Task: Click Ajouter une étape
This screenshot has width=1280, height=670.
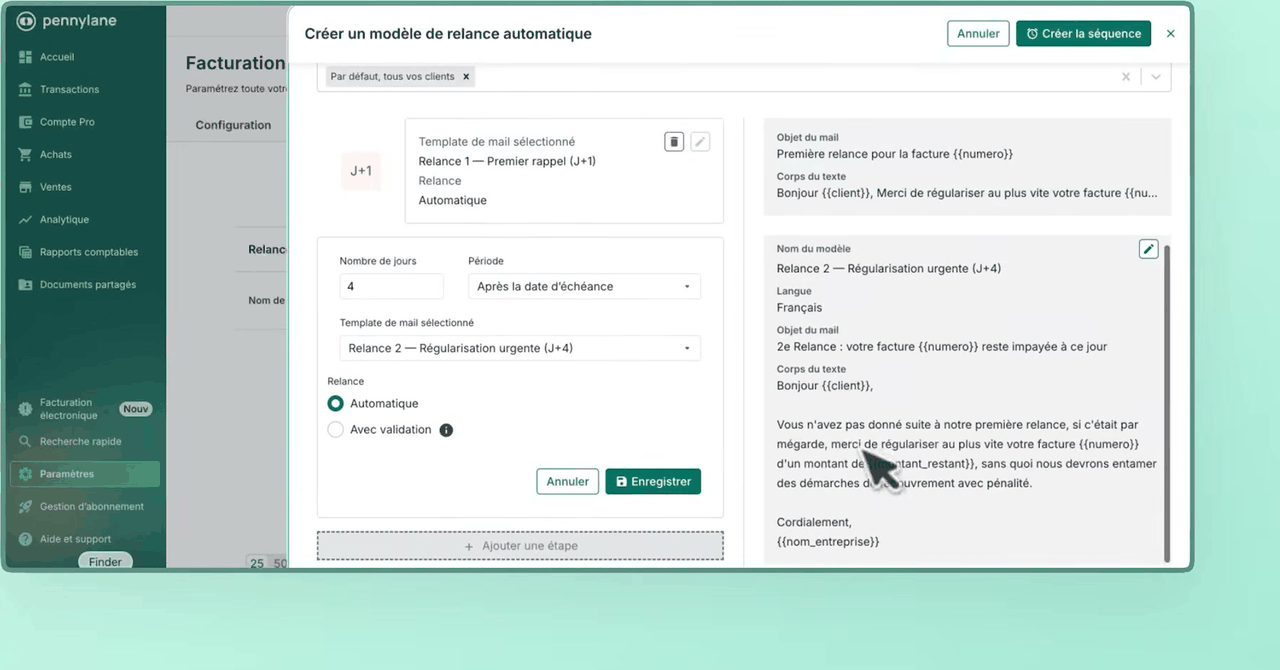Action: click(520, 546)
